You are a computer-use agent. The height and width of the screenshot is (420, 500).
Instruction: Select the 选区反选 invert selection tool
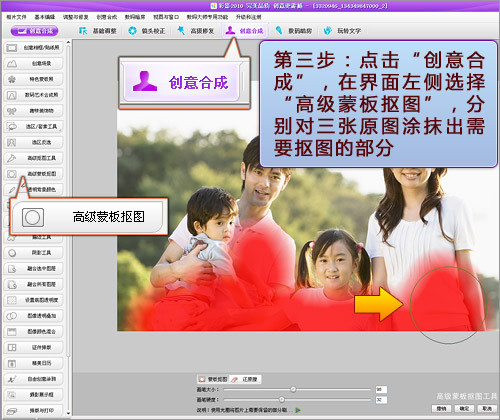click(33, 142)
